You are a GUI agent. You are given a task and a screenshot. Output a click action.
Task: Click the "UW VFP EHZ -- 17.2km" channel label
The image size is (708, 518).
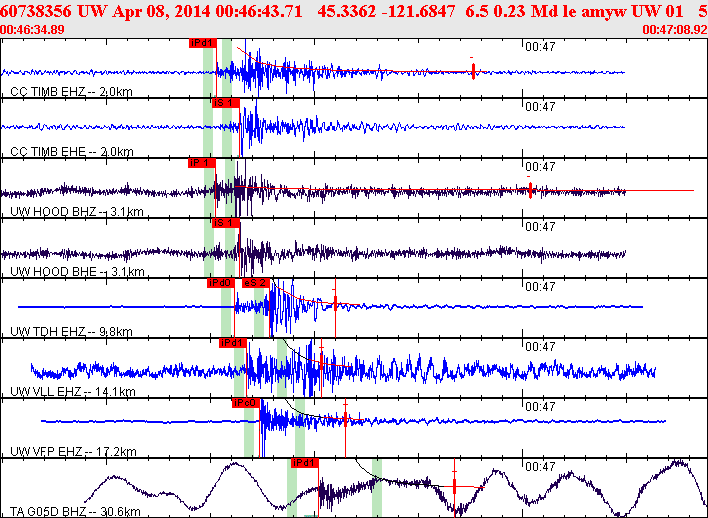click(73, 452)
